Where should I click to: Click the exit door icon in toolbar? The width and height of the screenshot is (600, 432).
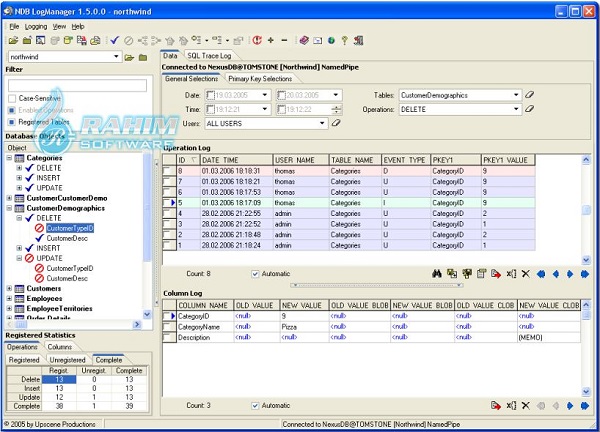(359, 40)
